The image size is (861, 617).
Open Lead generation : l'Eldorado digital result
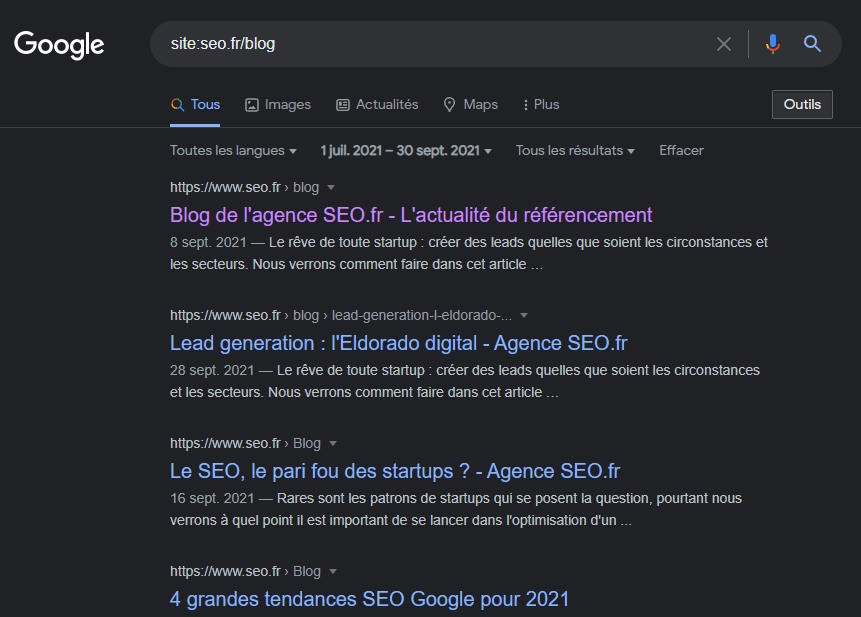[398, 343]
